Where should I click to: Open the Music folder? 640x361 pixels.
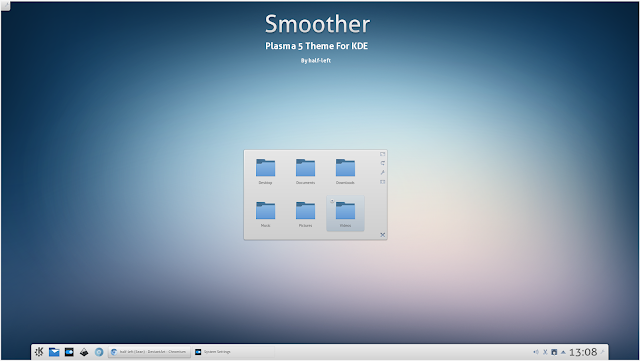coord(265,214)
